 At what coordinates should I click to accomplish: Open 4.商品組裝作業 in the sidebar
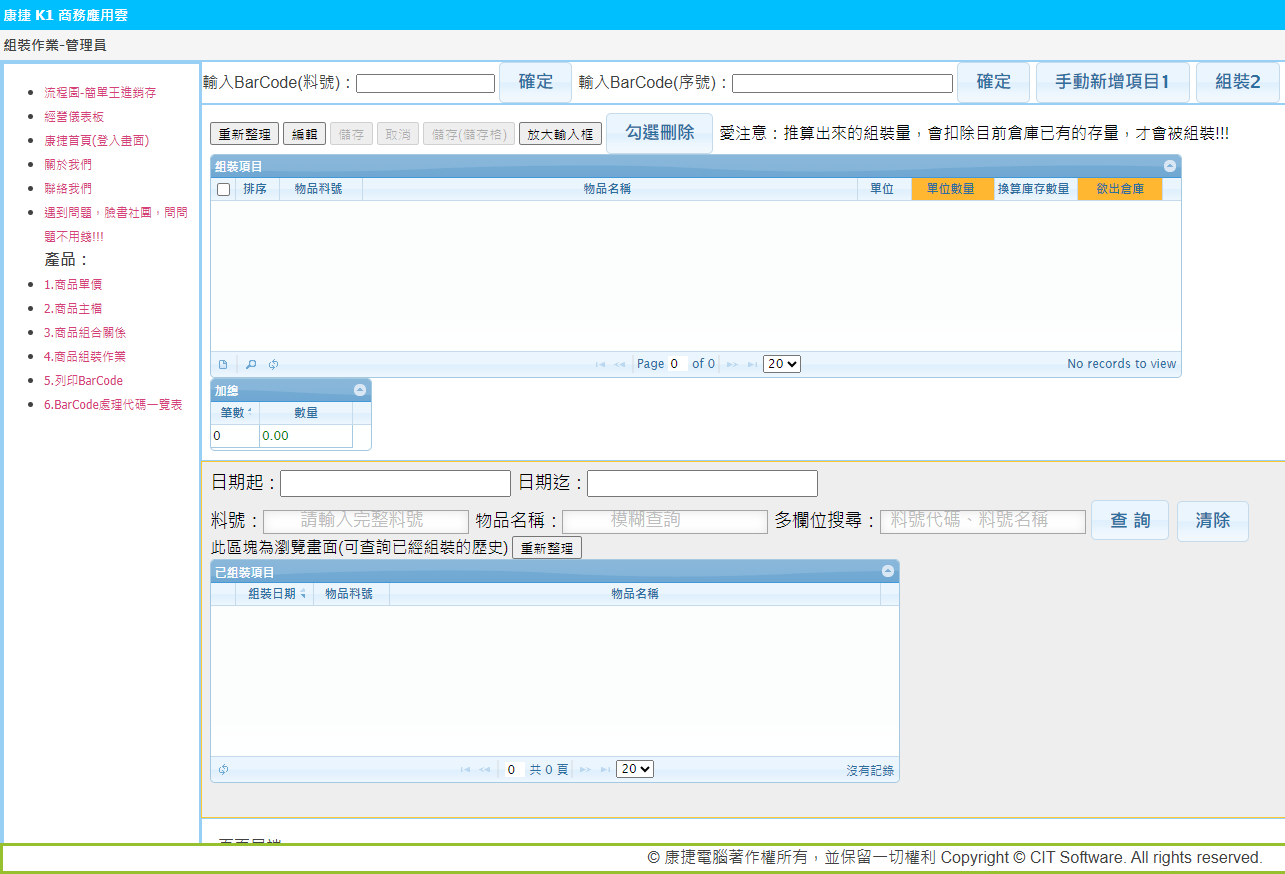(x=85, y=357)
